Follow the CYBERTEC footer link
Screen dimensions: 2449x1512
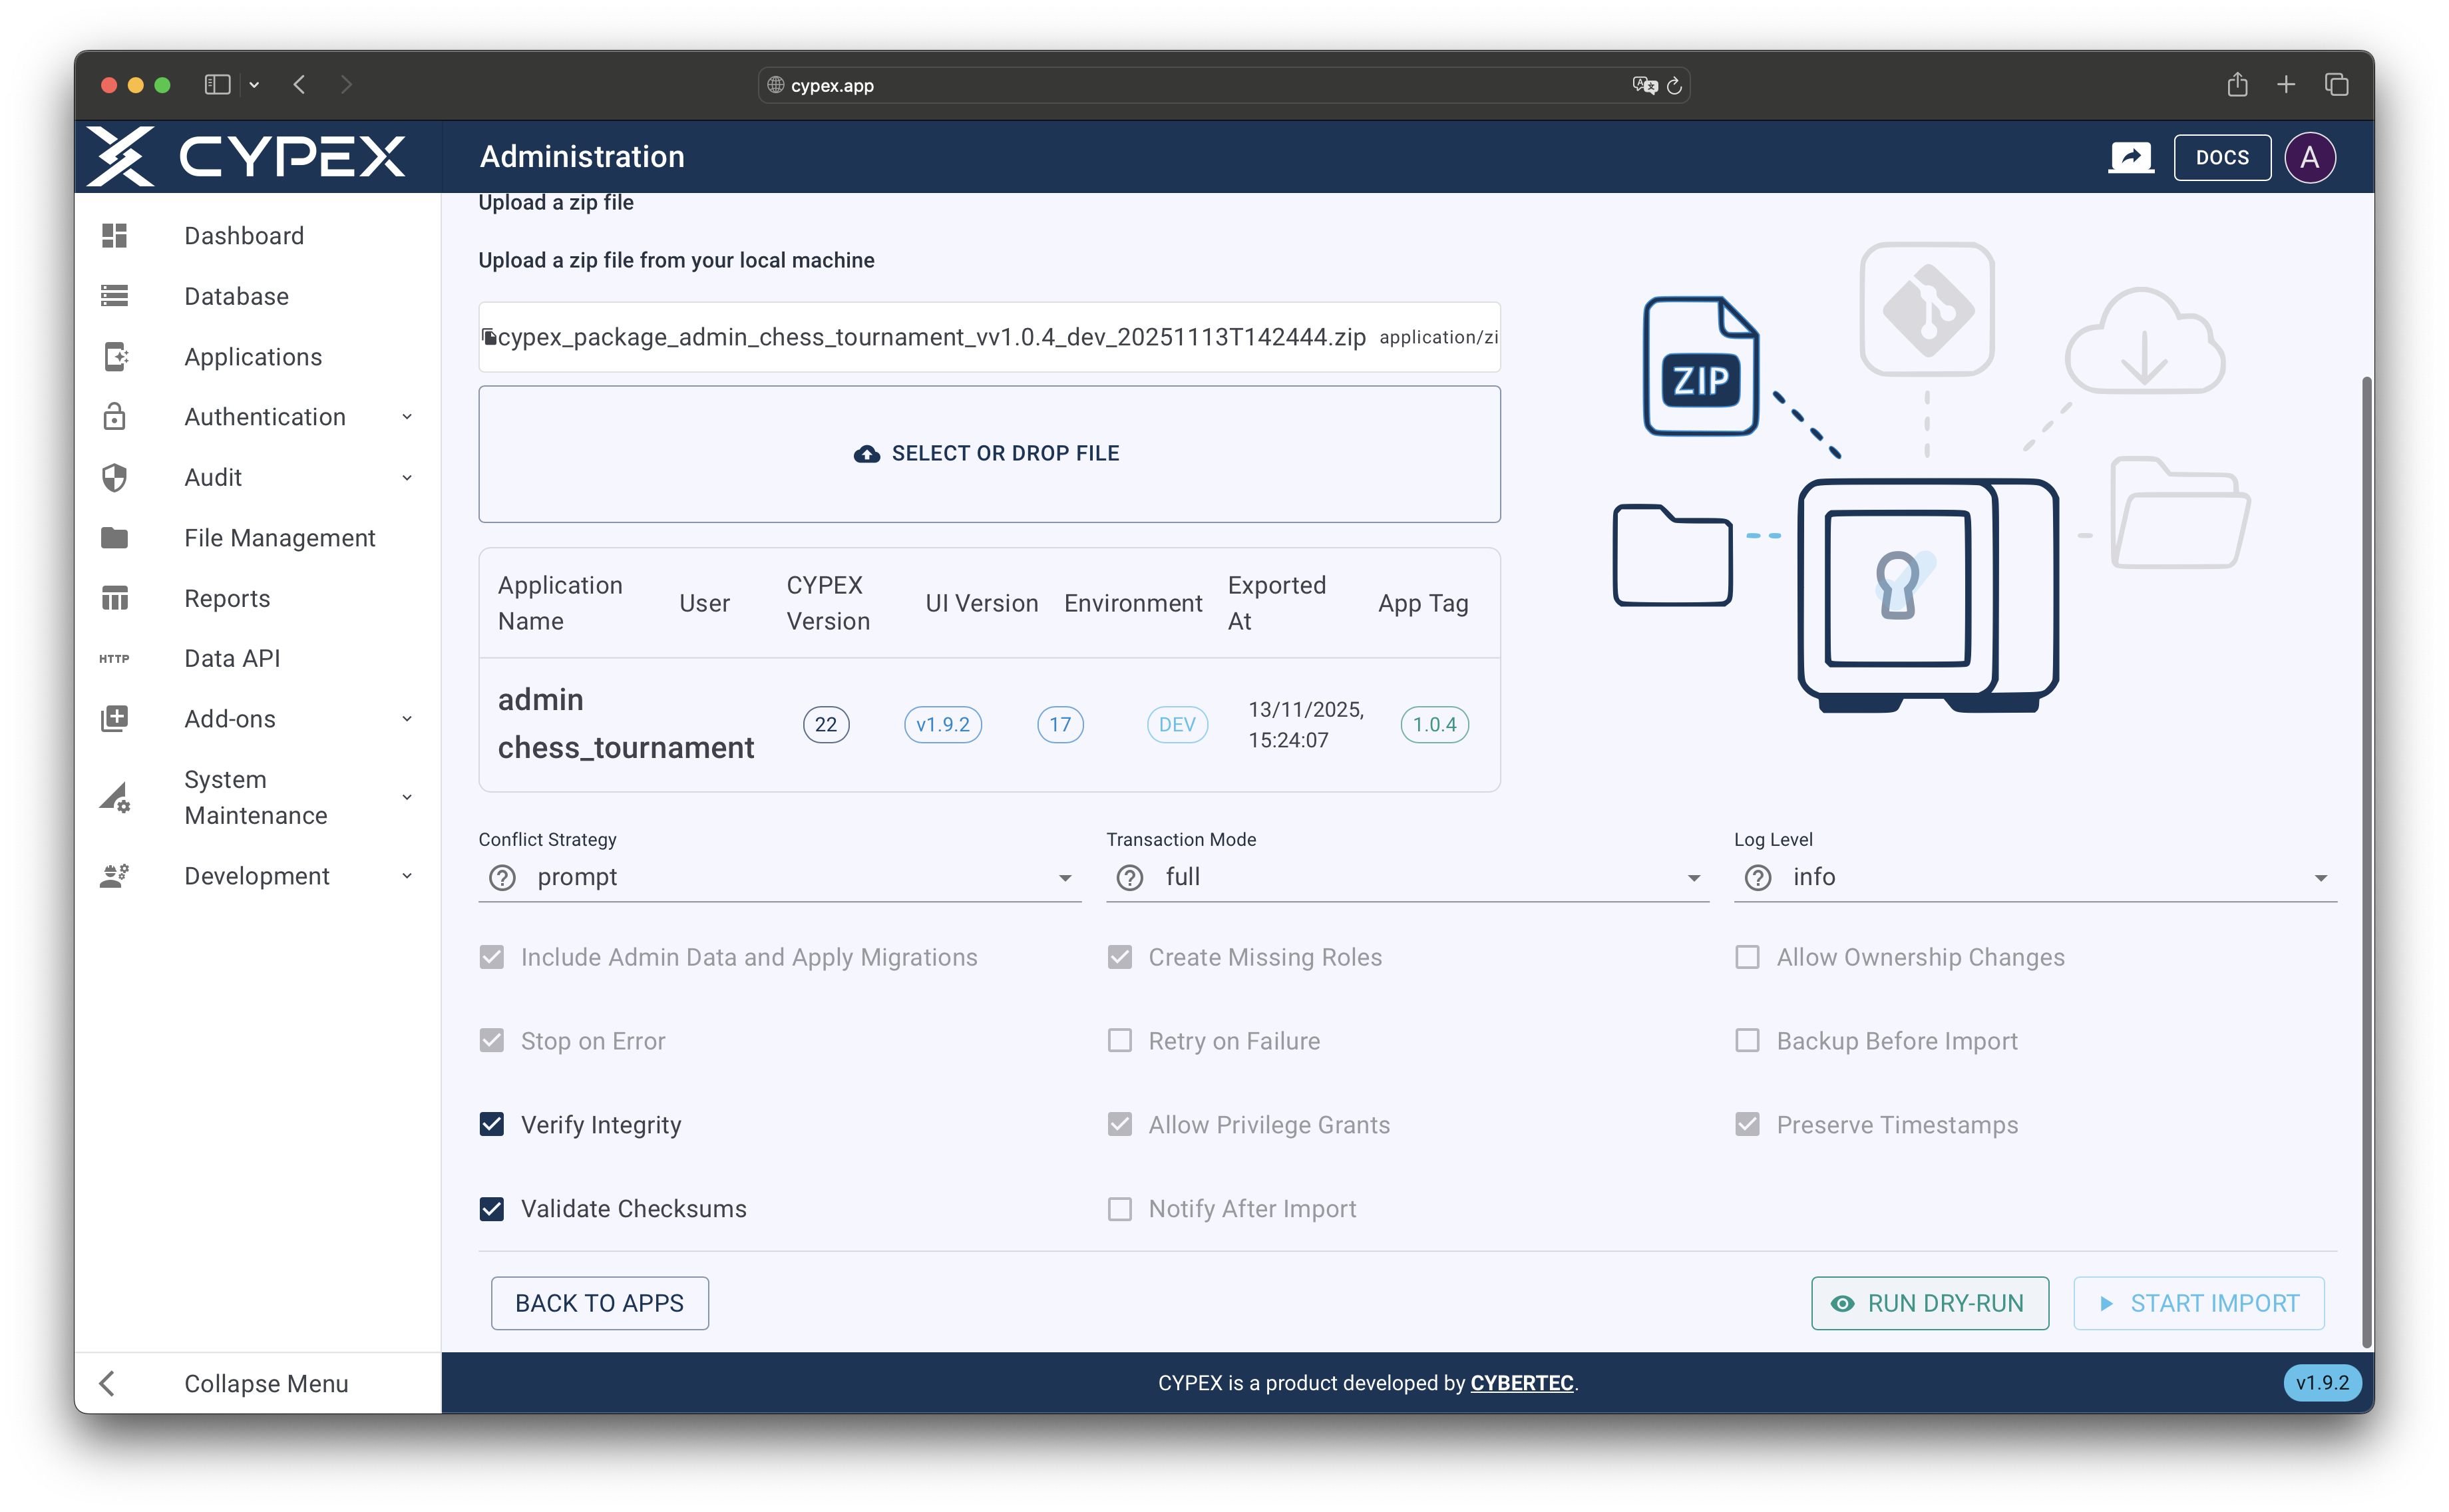point(1522,1383)
